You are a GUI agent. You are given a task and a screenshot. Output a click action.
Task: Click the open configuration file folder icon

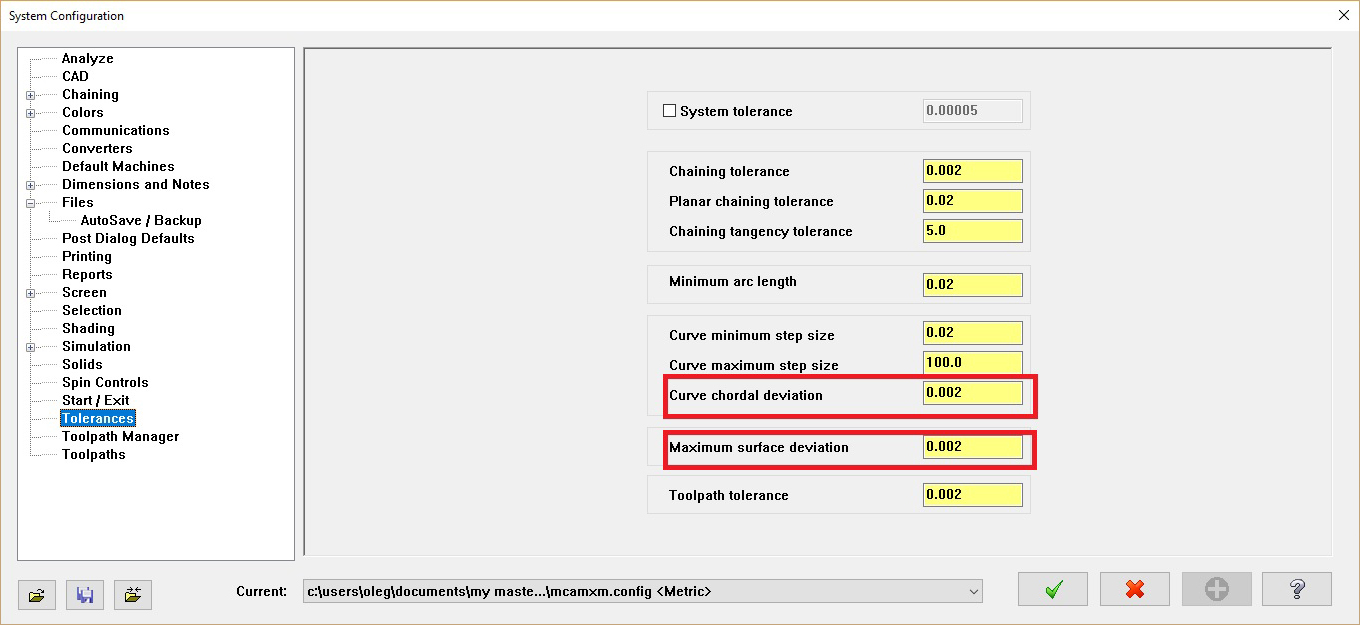pos(37,595)
